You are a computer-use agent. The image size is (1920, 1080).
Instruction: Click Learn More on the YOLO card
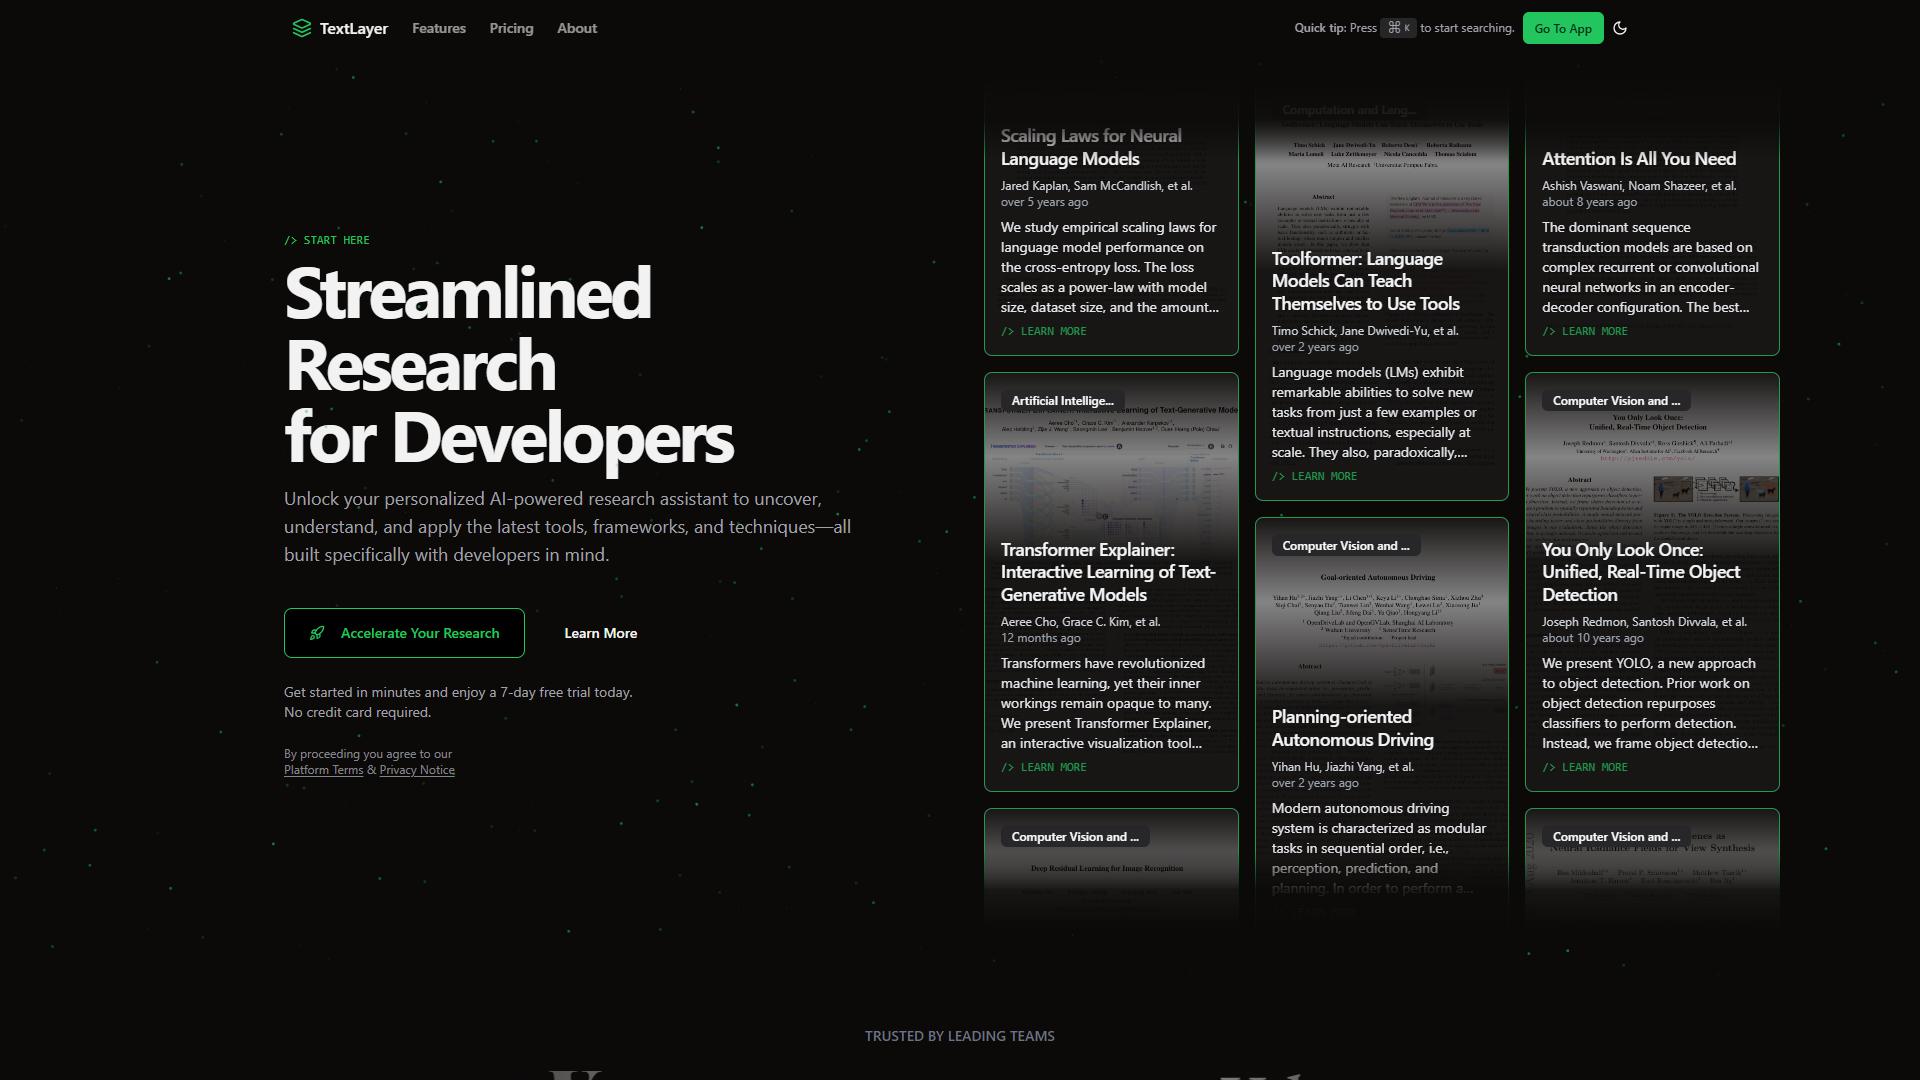pos(1584,767)
